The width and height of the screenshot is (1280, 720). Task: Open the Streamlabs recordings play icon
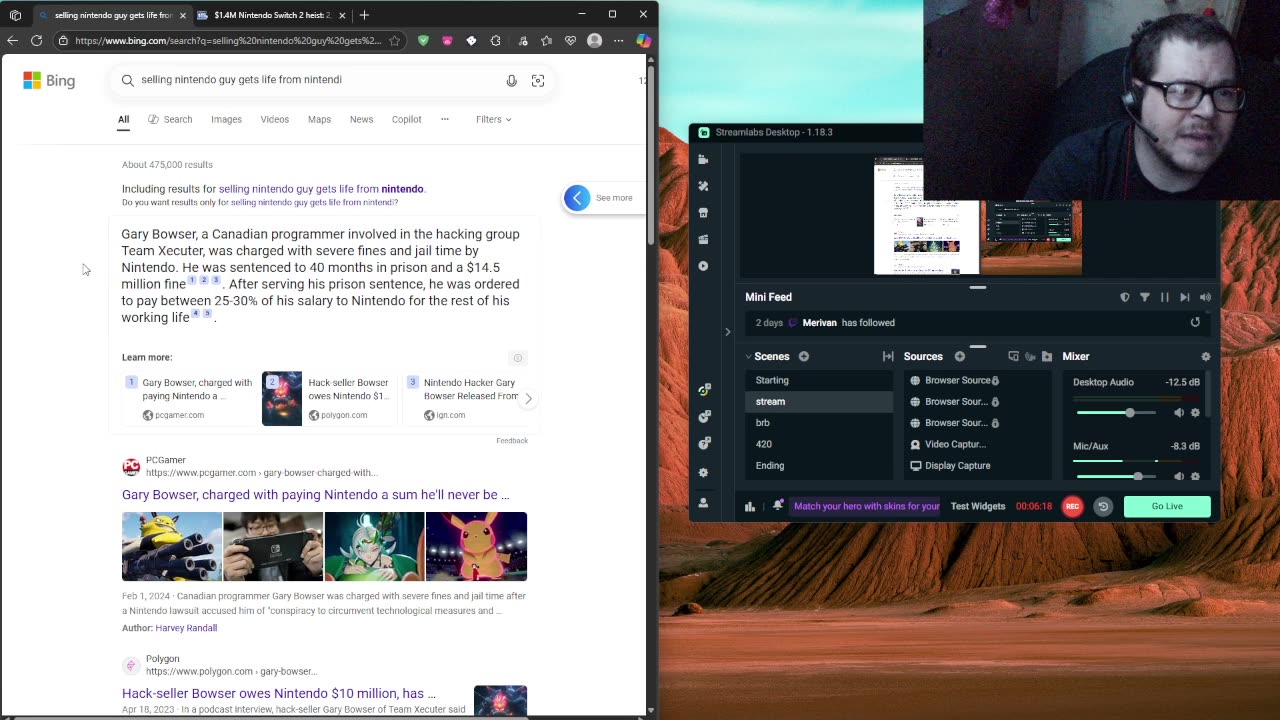[703, 266]
